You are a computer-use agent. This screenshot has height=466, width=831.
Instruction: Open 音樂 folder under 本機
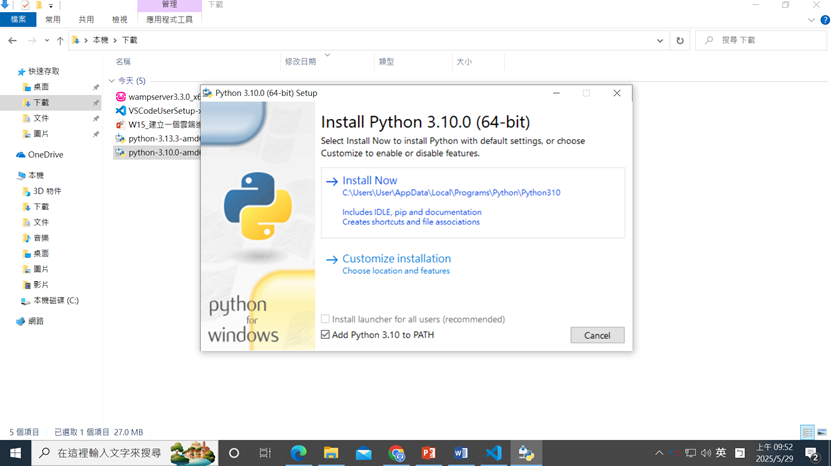click(41, 238)
